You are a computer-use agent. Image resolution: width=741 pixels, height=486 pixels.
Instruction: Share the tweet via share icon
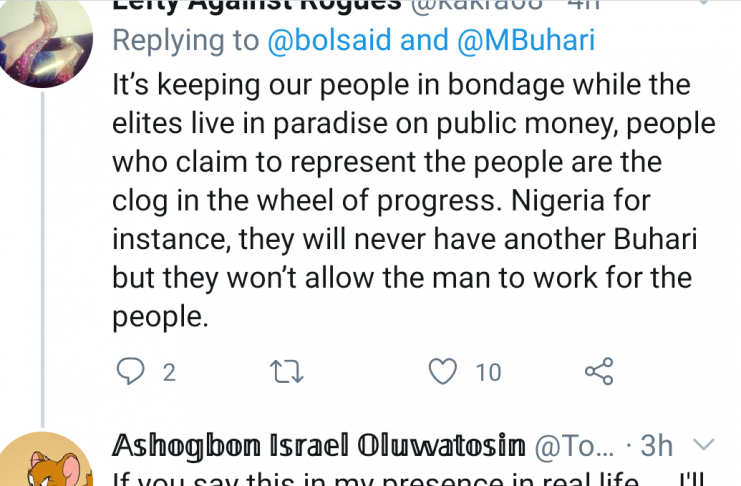click(597, 372)
